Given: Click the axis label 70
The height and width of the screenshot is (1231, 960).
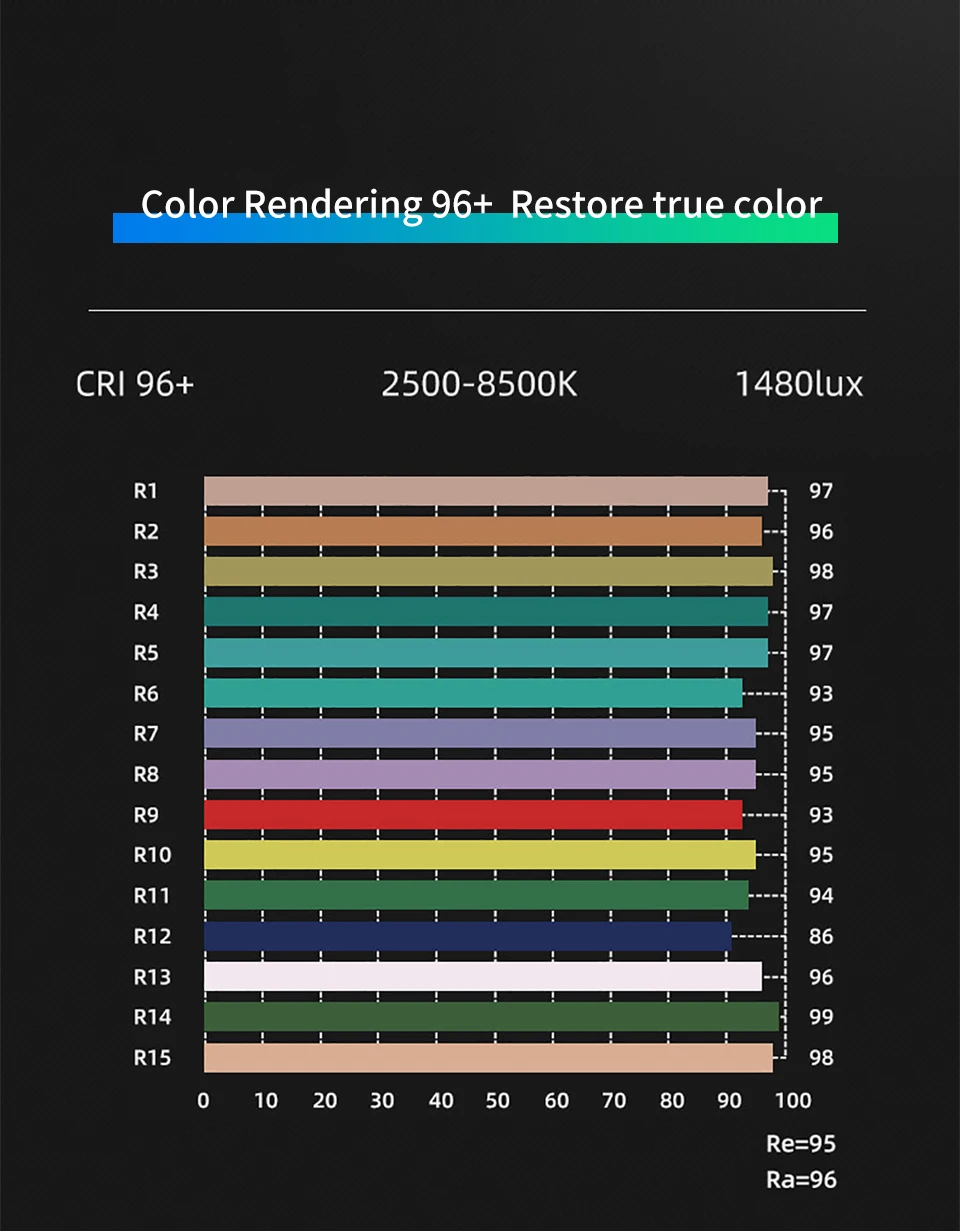Looking at the screenshot, I should (614, 1101).
